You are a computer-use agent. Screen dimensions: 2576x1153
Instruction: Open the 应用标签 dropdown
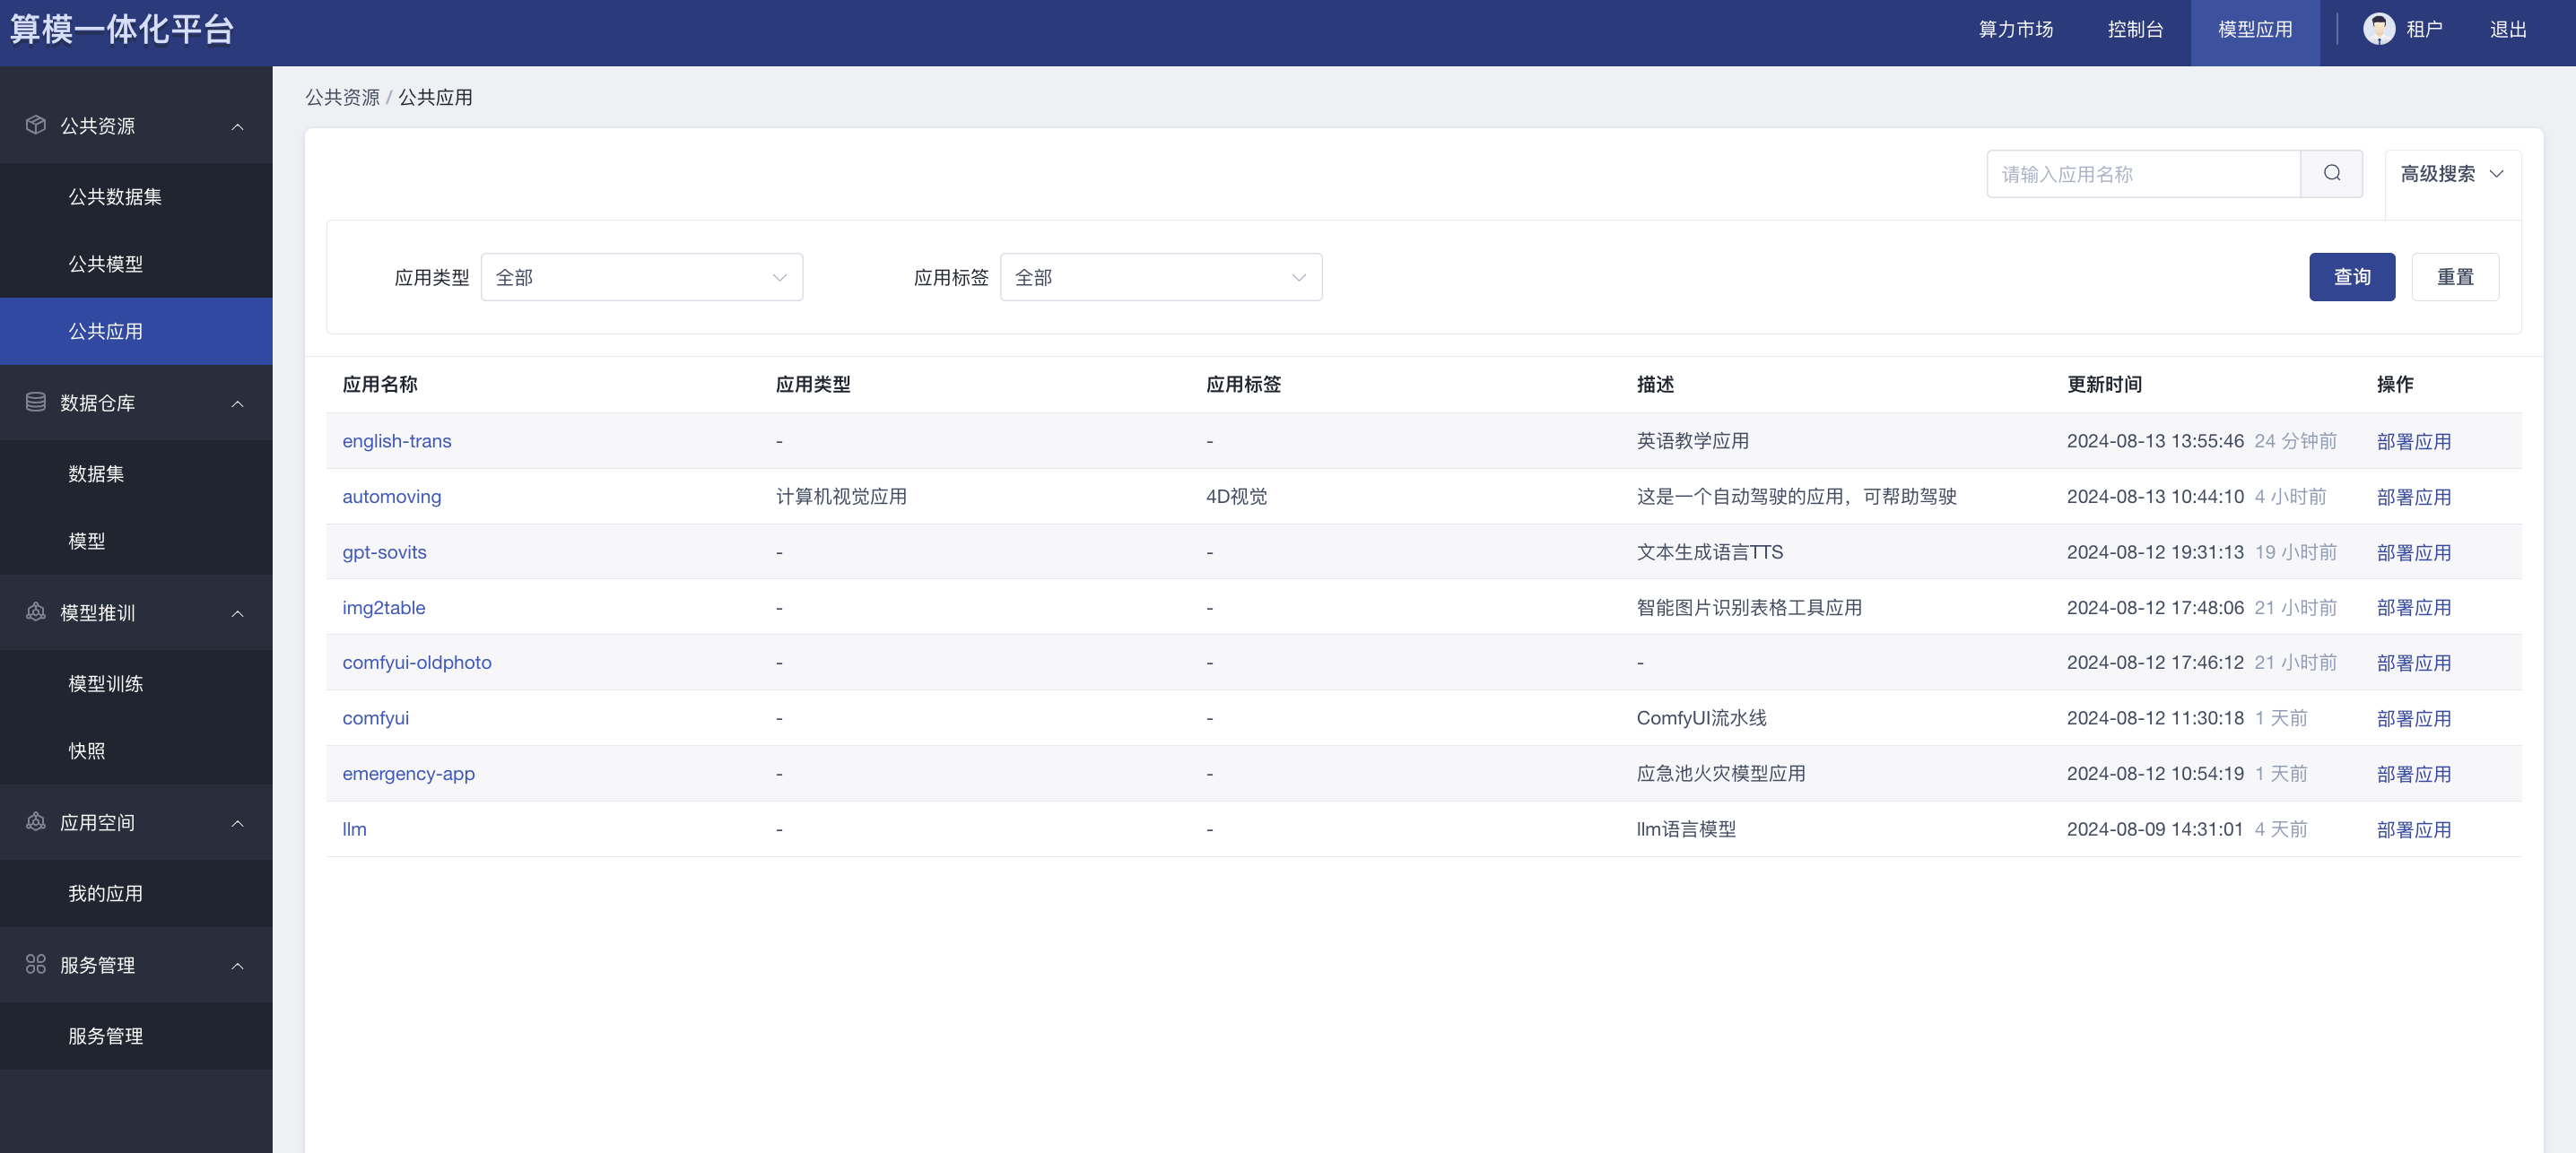coord(1160,277)
